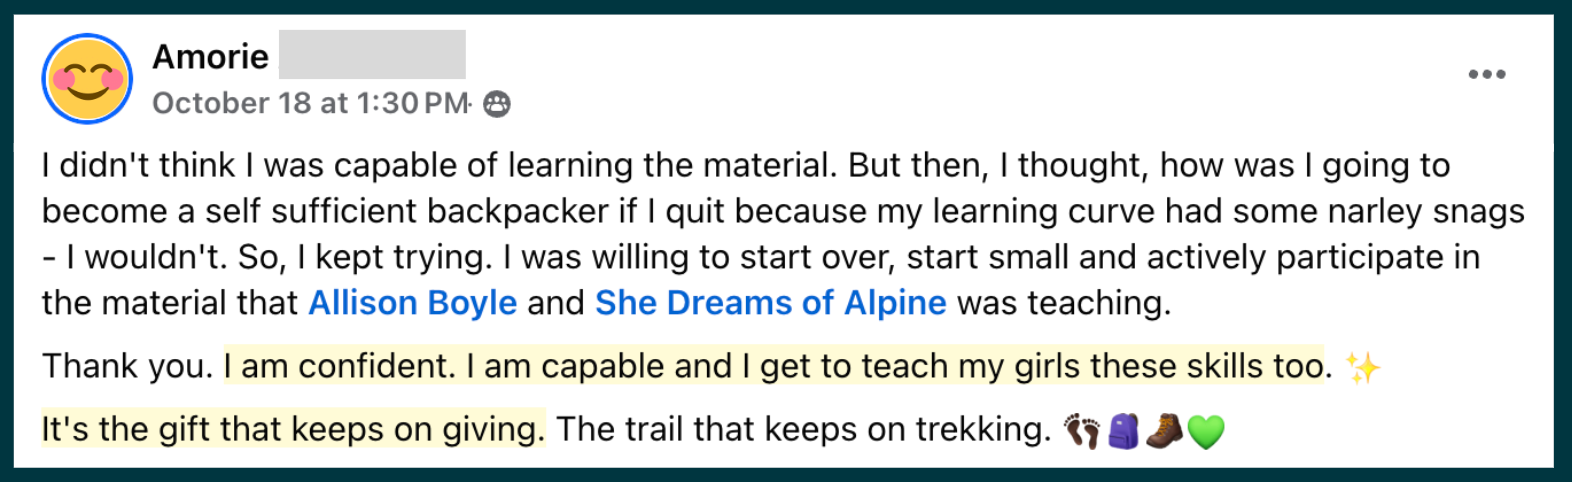
Task: Open the three-dot post options menu
Action: coord(1486,74)
